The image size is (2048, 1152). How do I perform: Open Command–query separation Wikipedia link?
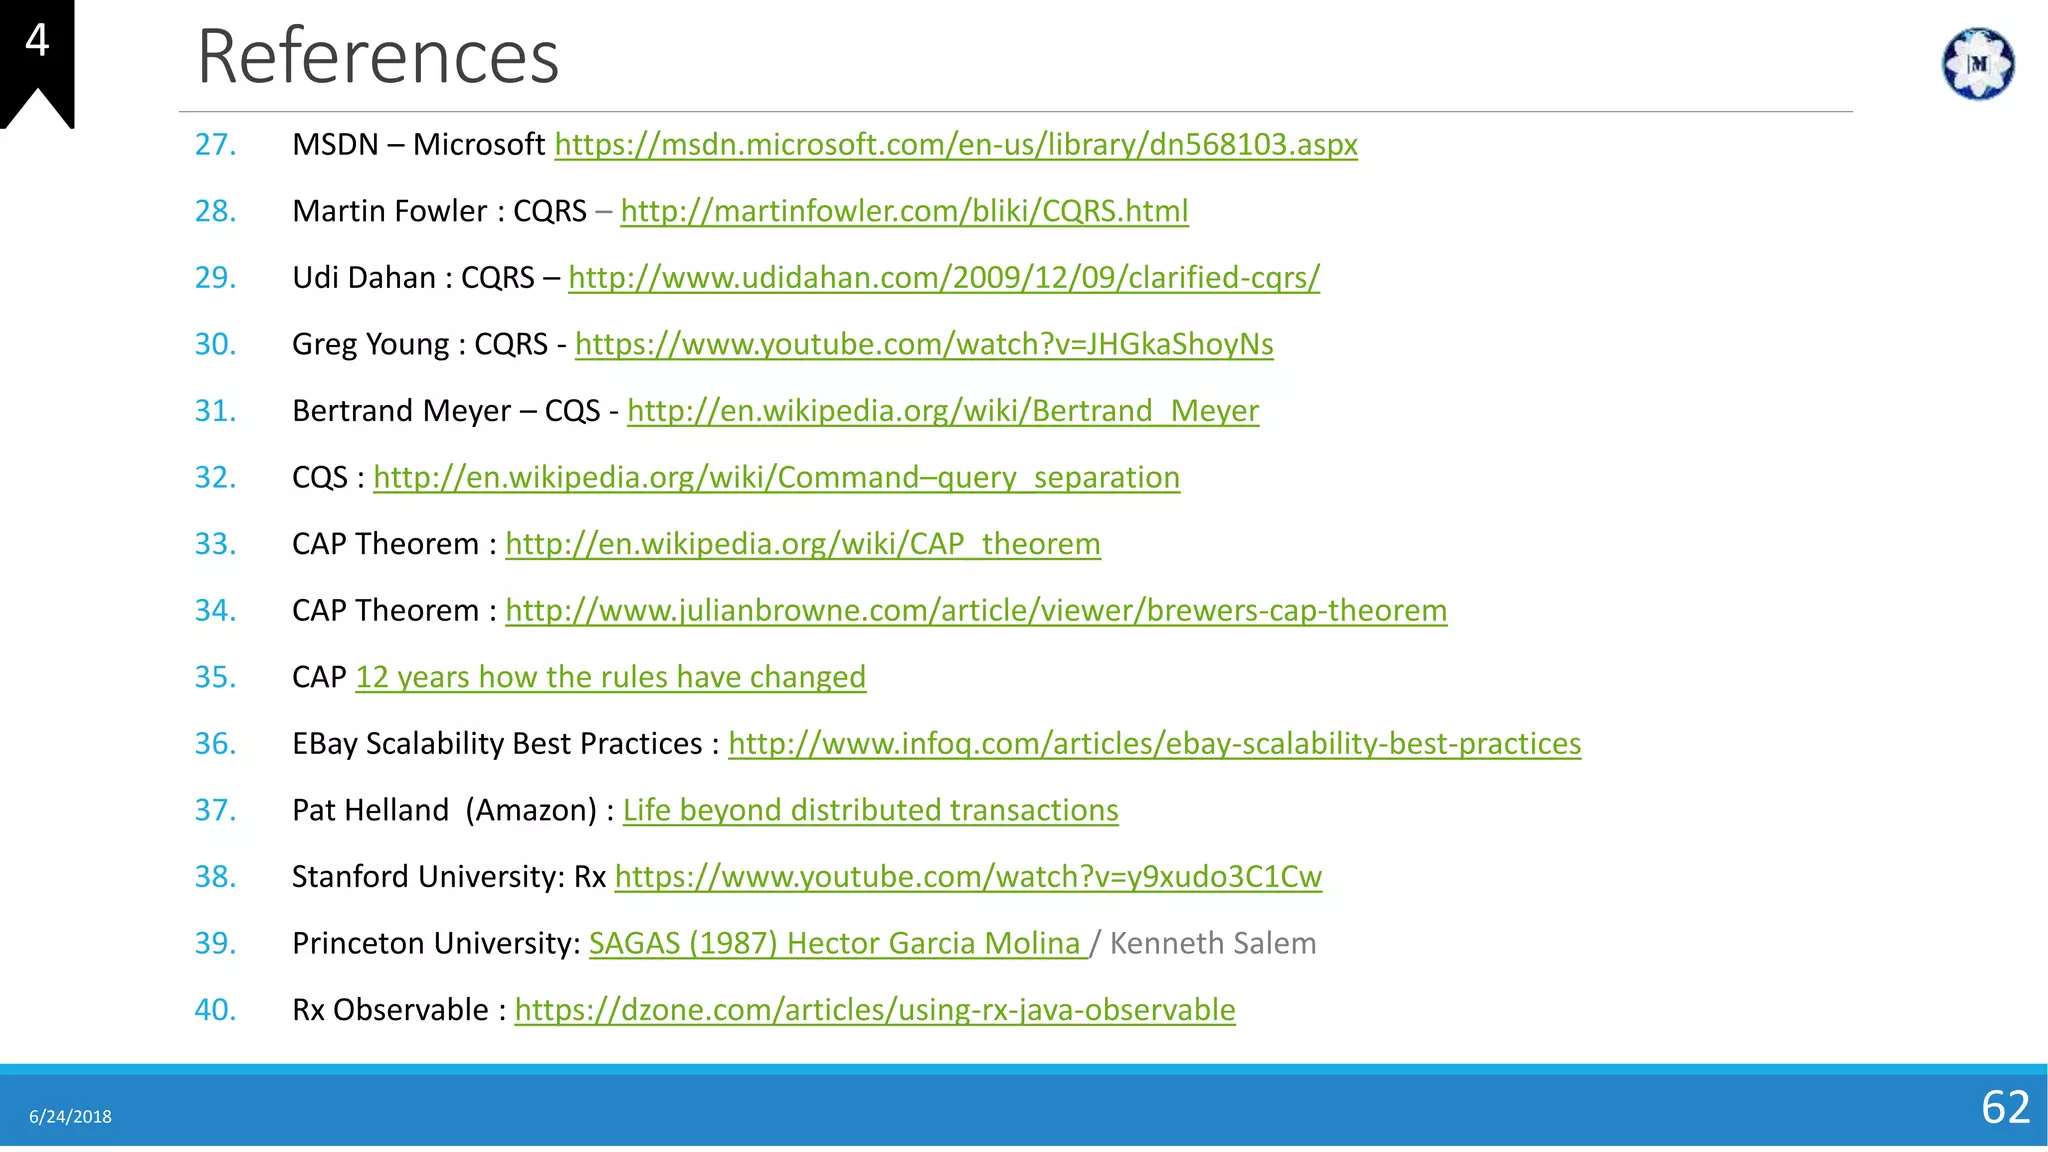tap(776, 477)
